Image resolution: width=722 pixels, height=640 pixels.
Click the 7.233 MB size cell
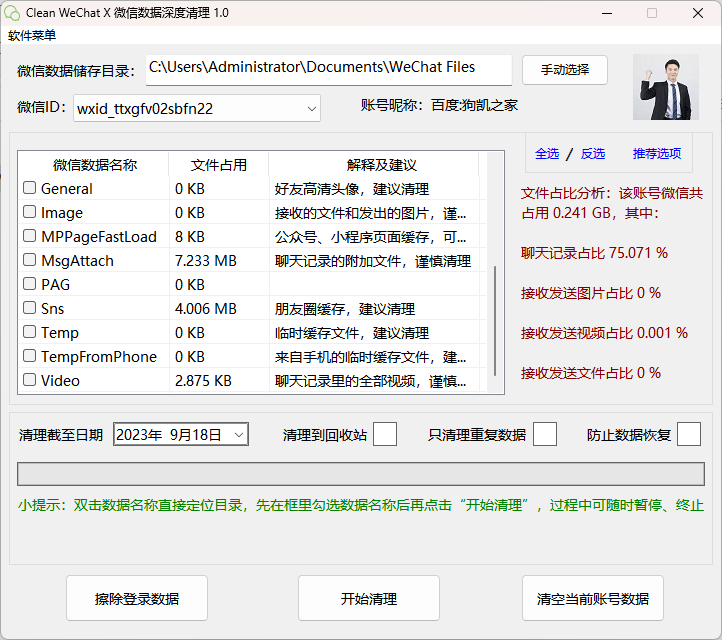[x=206, y=261]
